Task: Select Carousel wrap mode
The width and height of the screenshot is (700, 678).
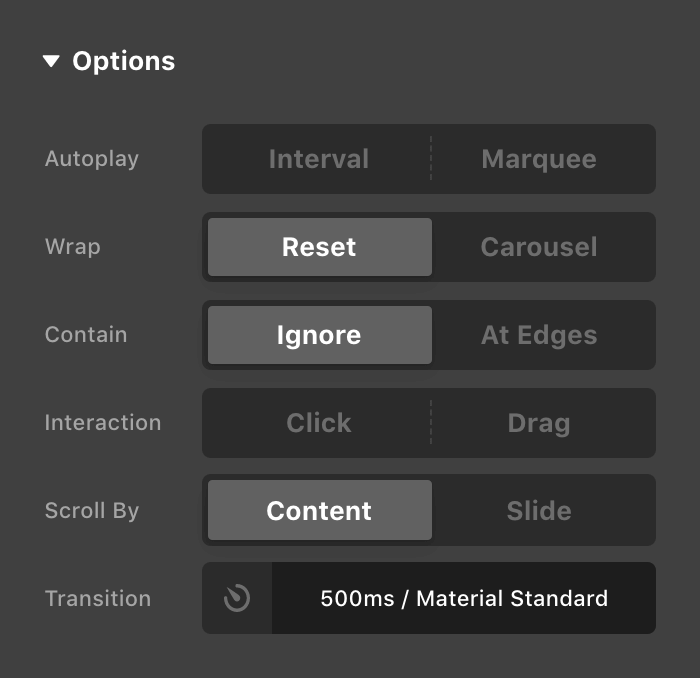Action: [539, 247]
